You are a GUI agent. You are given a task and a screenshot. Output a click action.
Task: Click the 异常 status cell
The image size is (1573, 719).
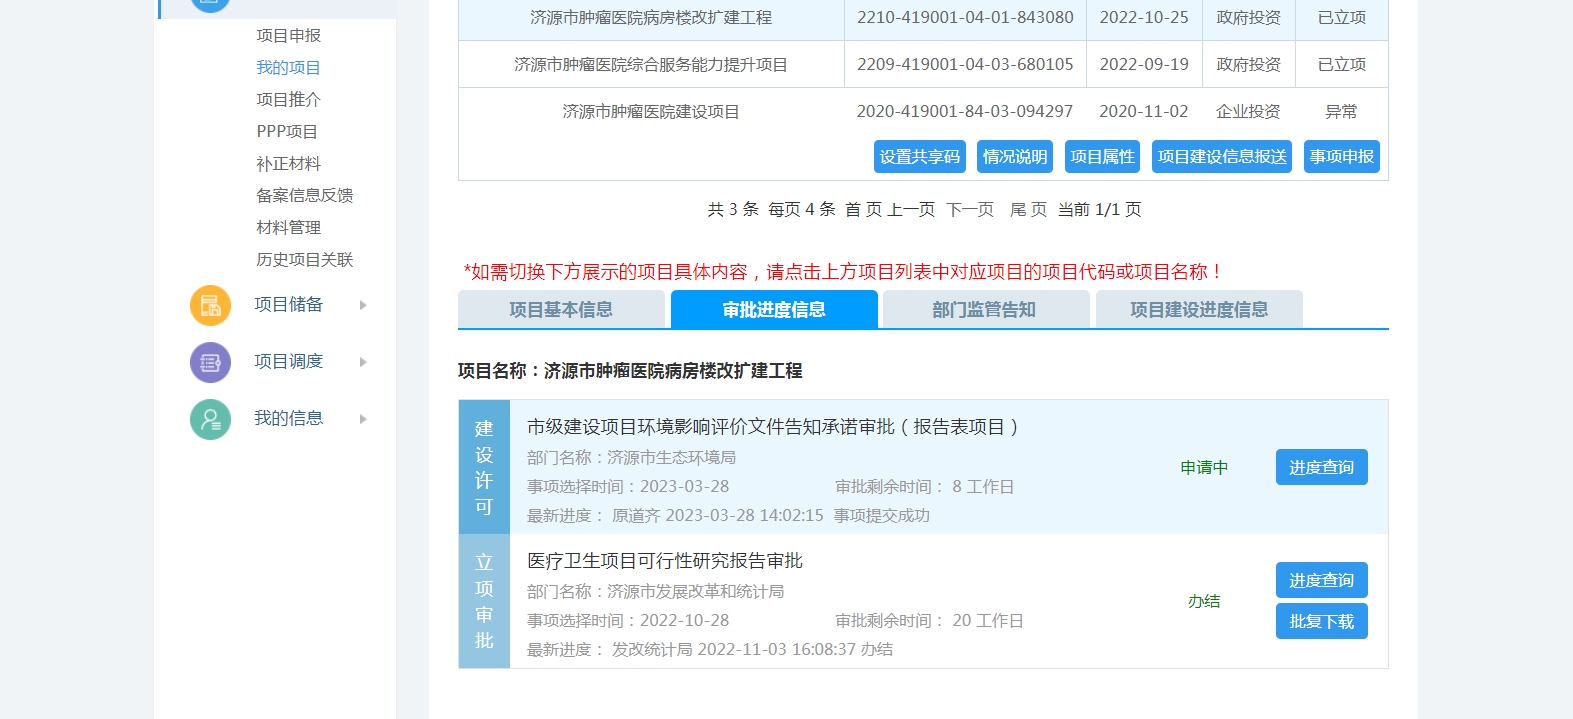1341,112
